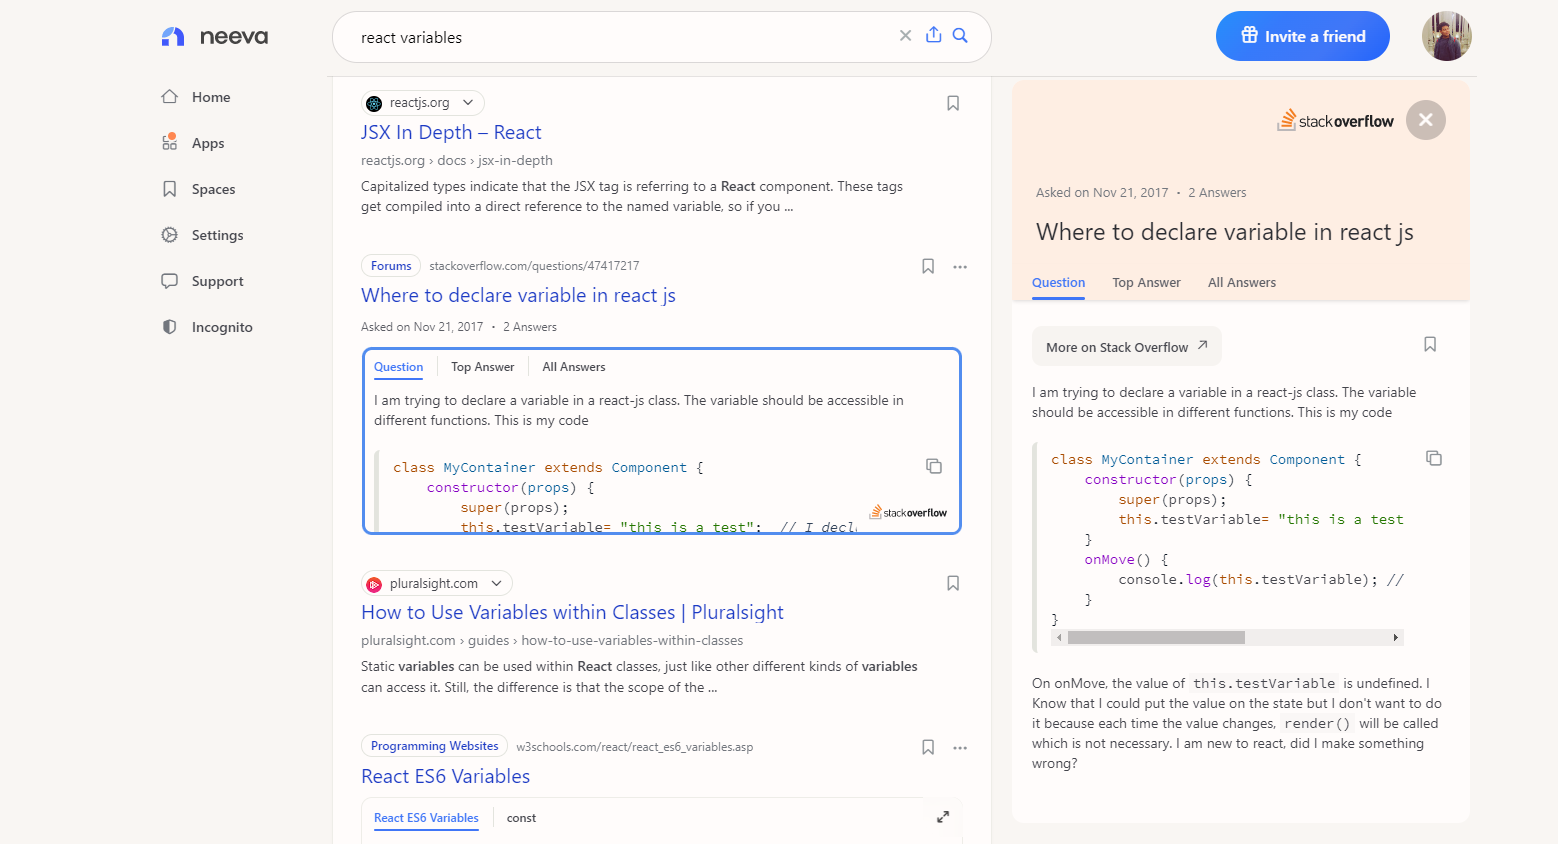This screenshot has width=1558, height=844.
Task: Expand the pluralsight.com source dropdown
Action: pyautogui.click(x=496, y=583)
